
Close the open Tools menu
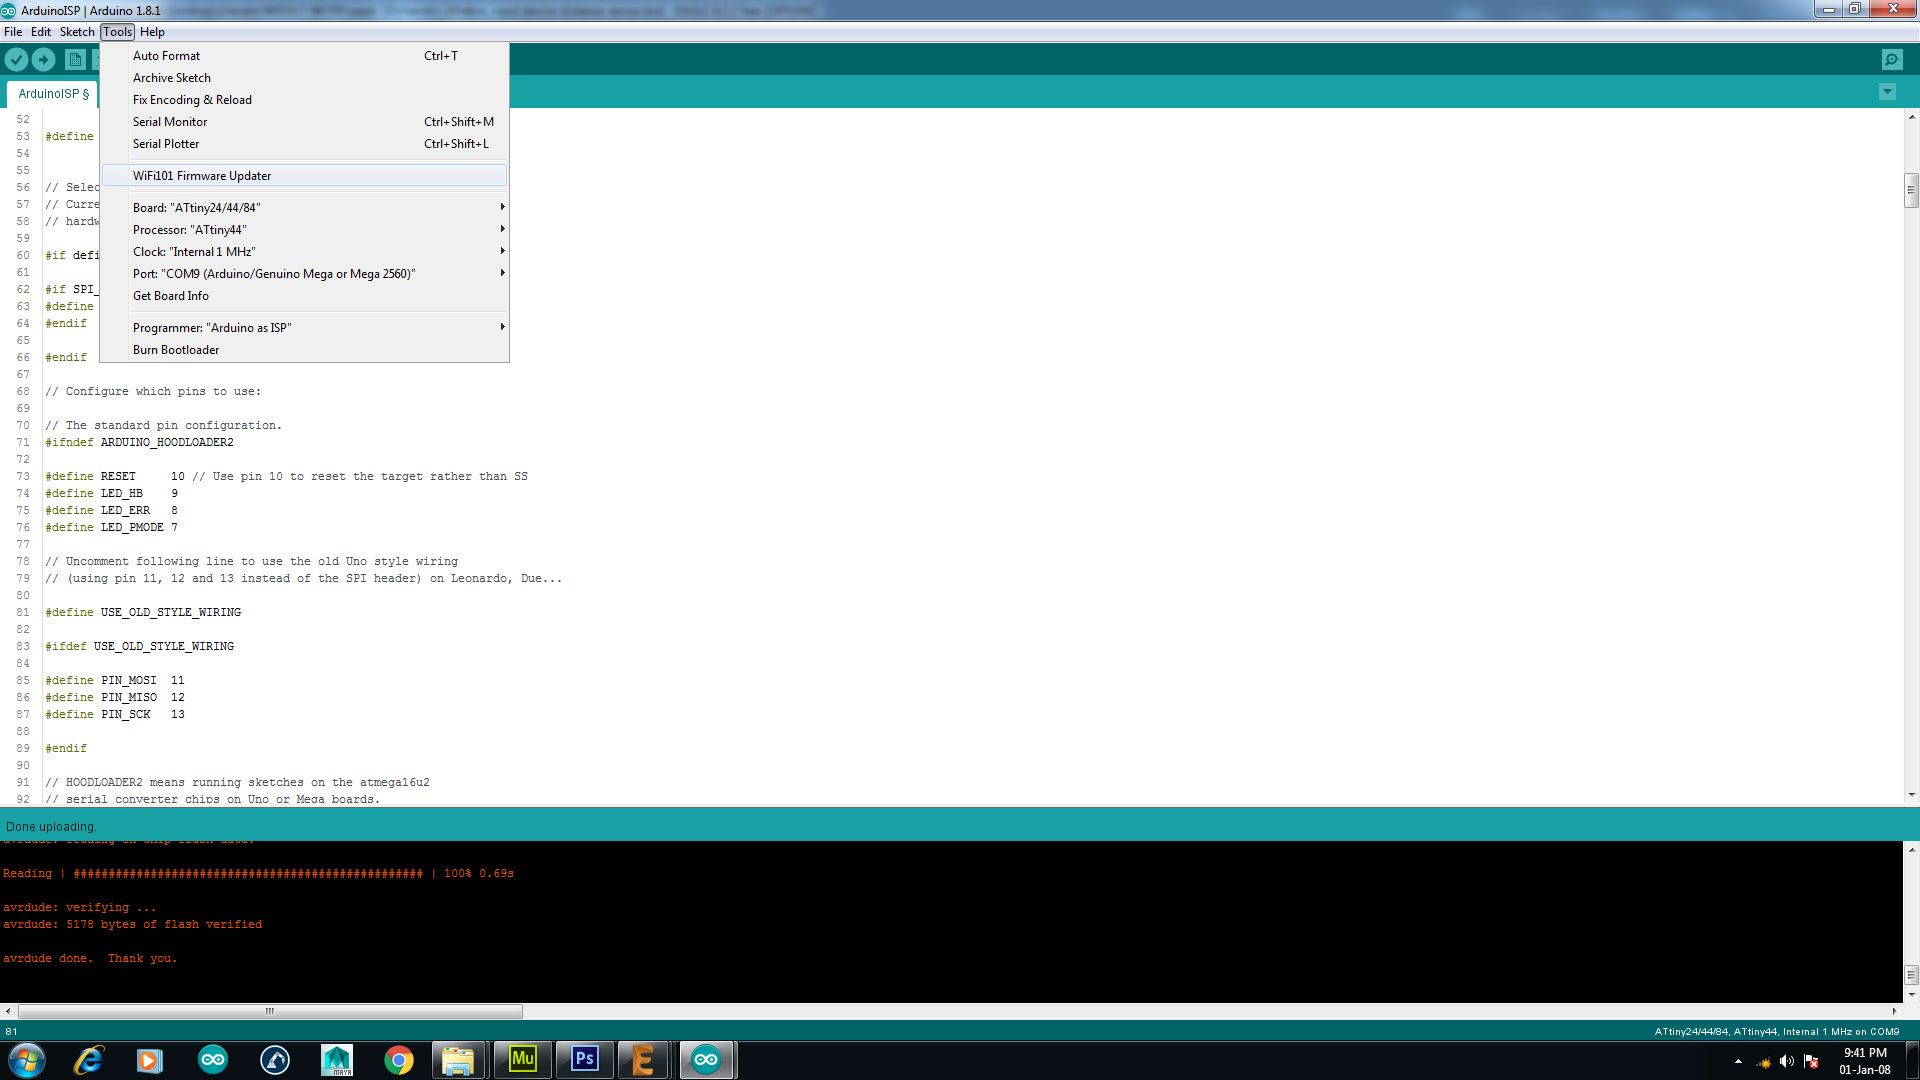click(x=117, y=32)
